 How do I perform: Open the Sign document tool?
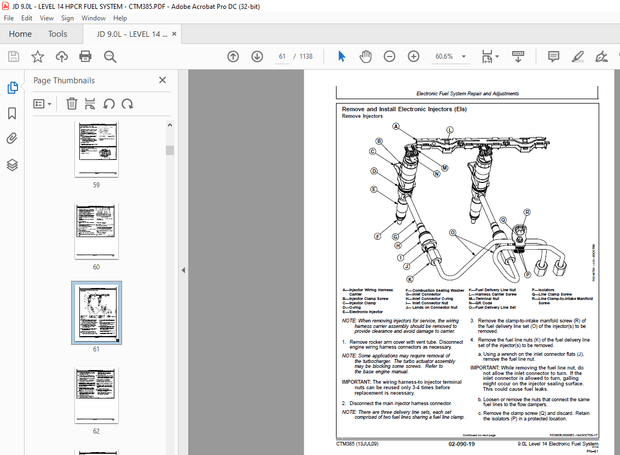click(x=601, y=57)
